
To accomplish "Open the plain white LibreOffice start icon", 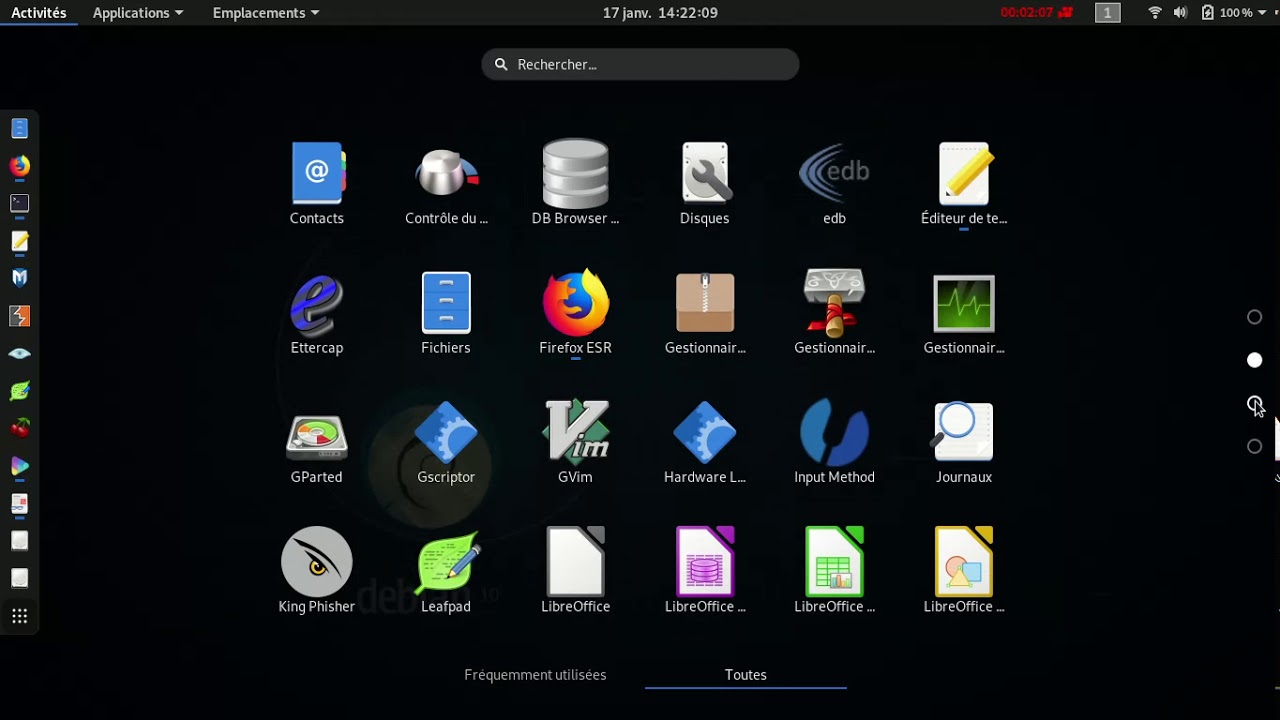I will coord(575,573).
